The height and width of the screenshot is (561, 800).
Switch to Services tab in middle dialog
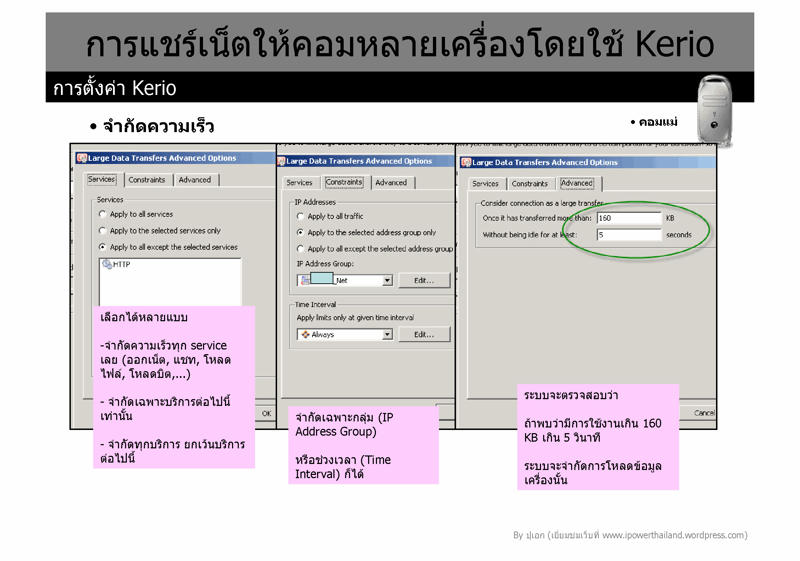(299, 183)
